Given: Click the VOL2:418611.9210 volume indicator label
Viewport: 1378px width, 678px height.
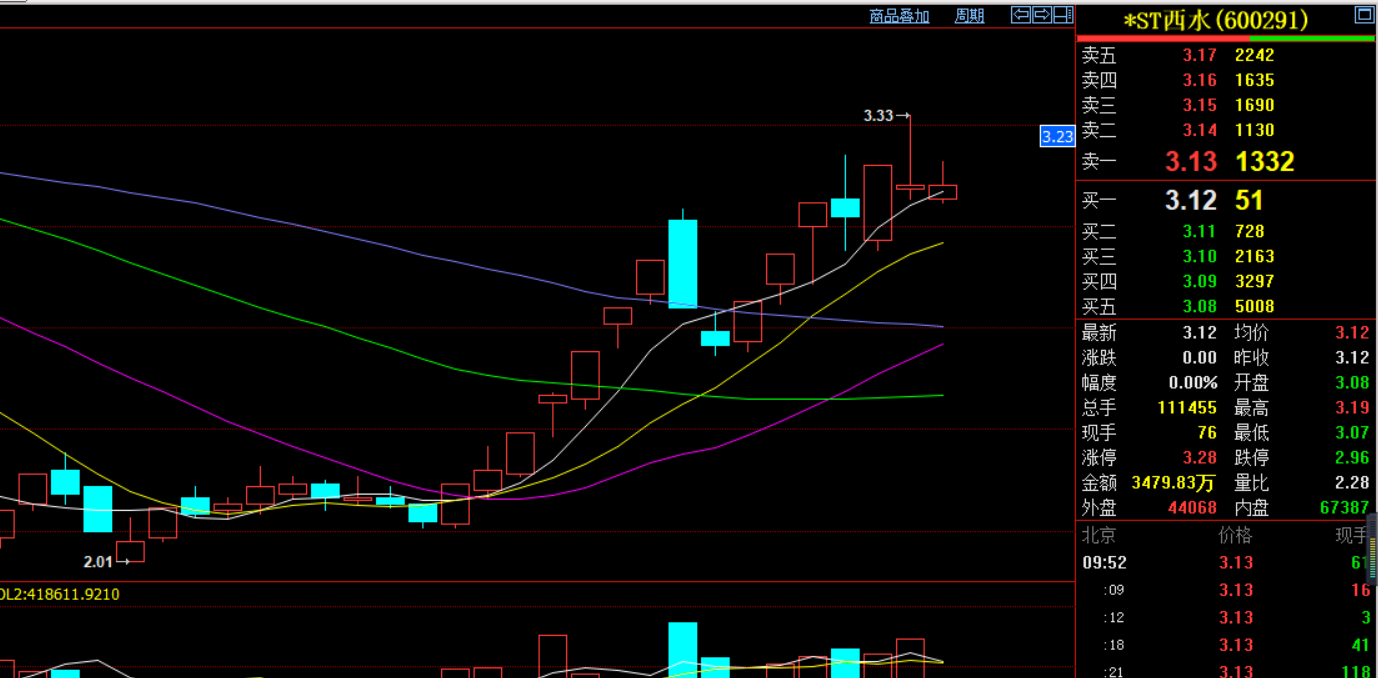Looking at the screenshot, I should click(60, 594).
